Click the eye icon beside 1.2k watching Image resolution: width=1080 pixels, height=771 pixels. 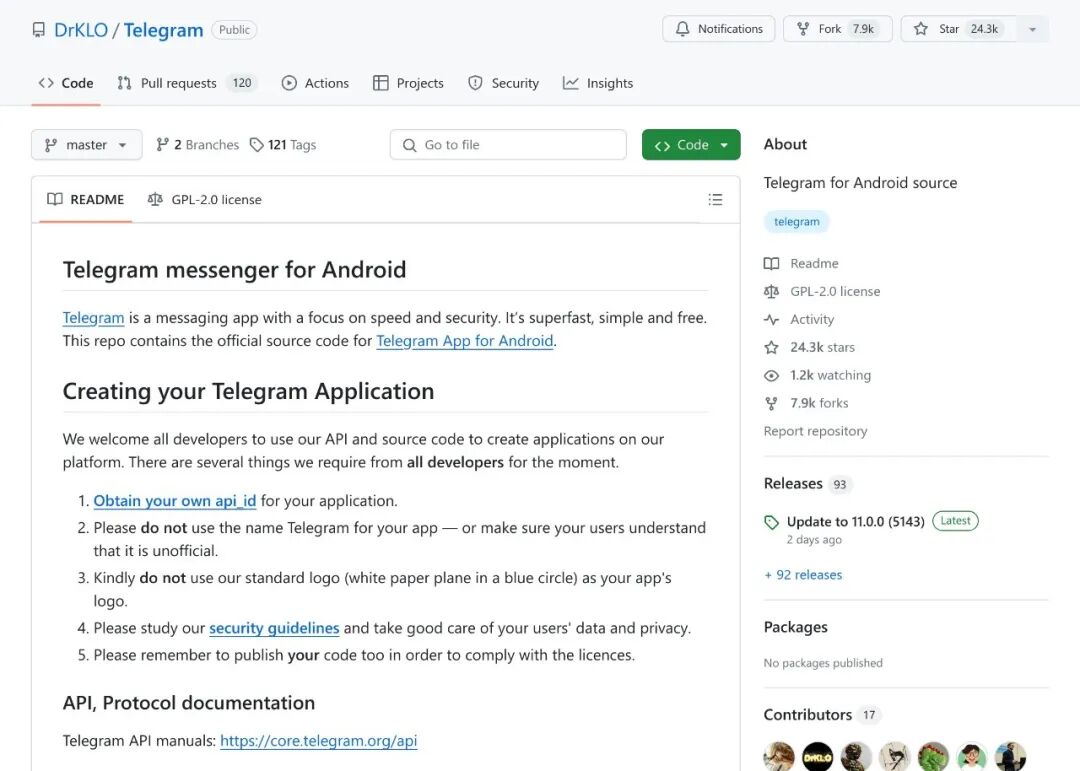771,376
